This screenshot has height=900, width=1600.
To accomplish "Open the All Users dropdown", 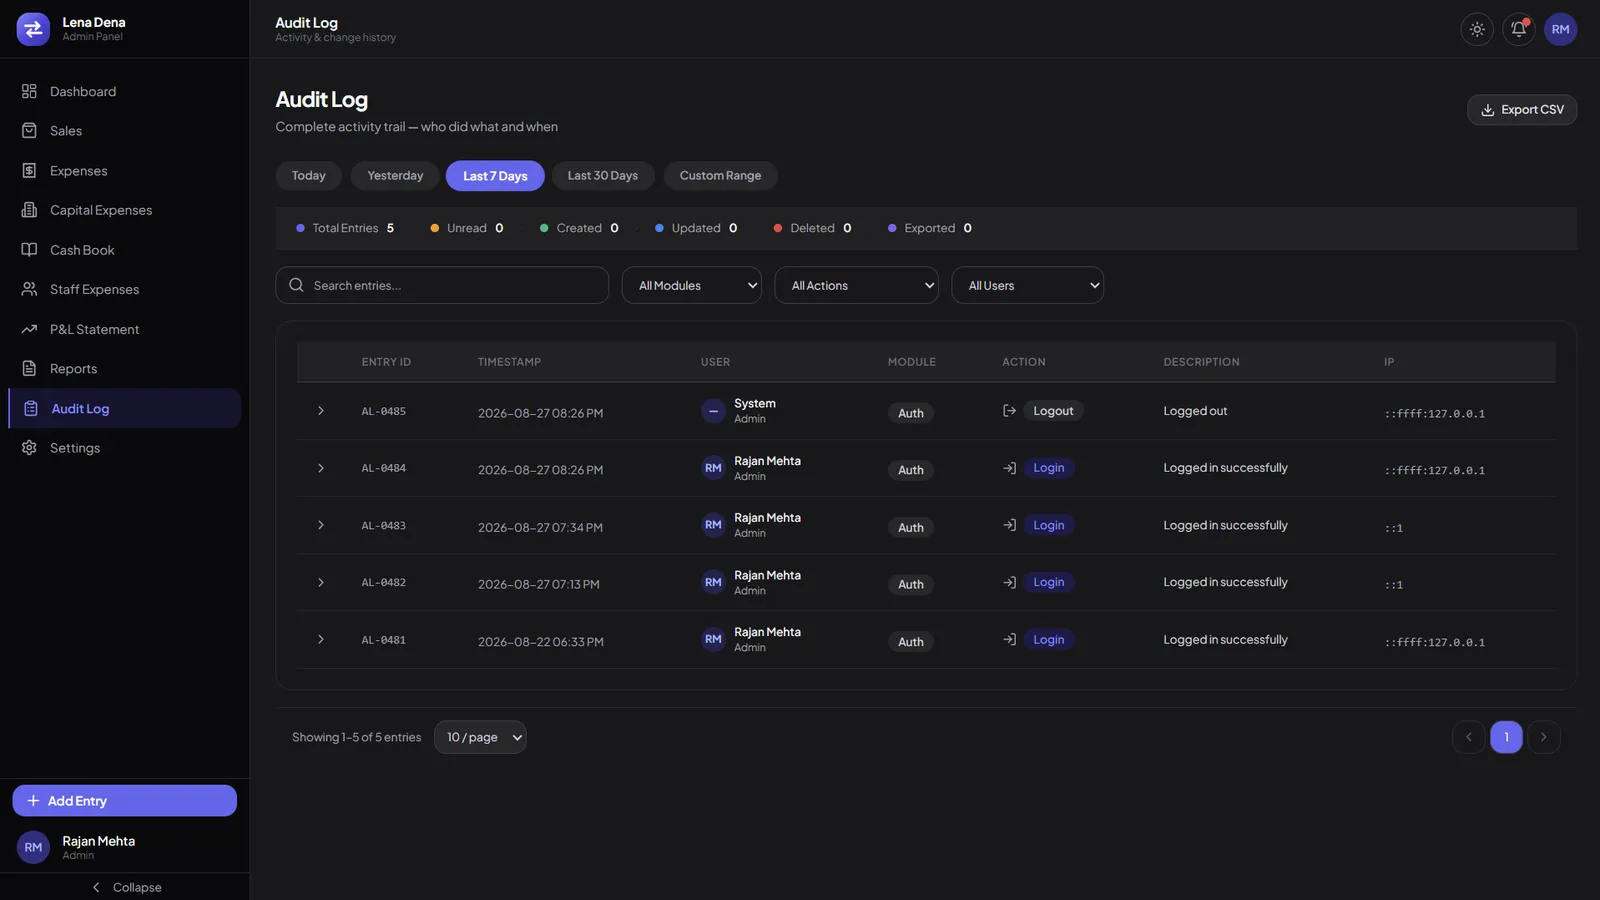I will click(1028, 285).
